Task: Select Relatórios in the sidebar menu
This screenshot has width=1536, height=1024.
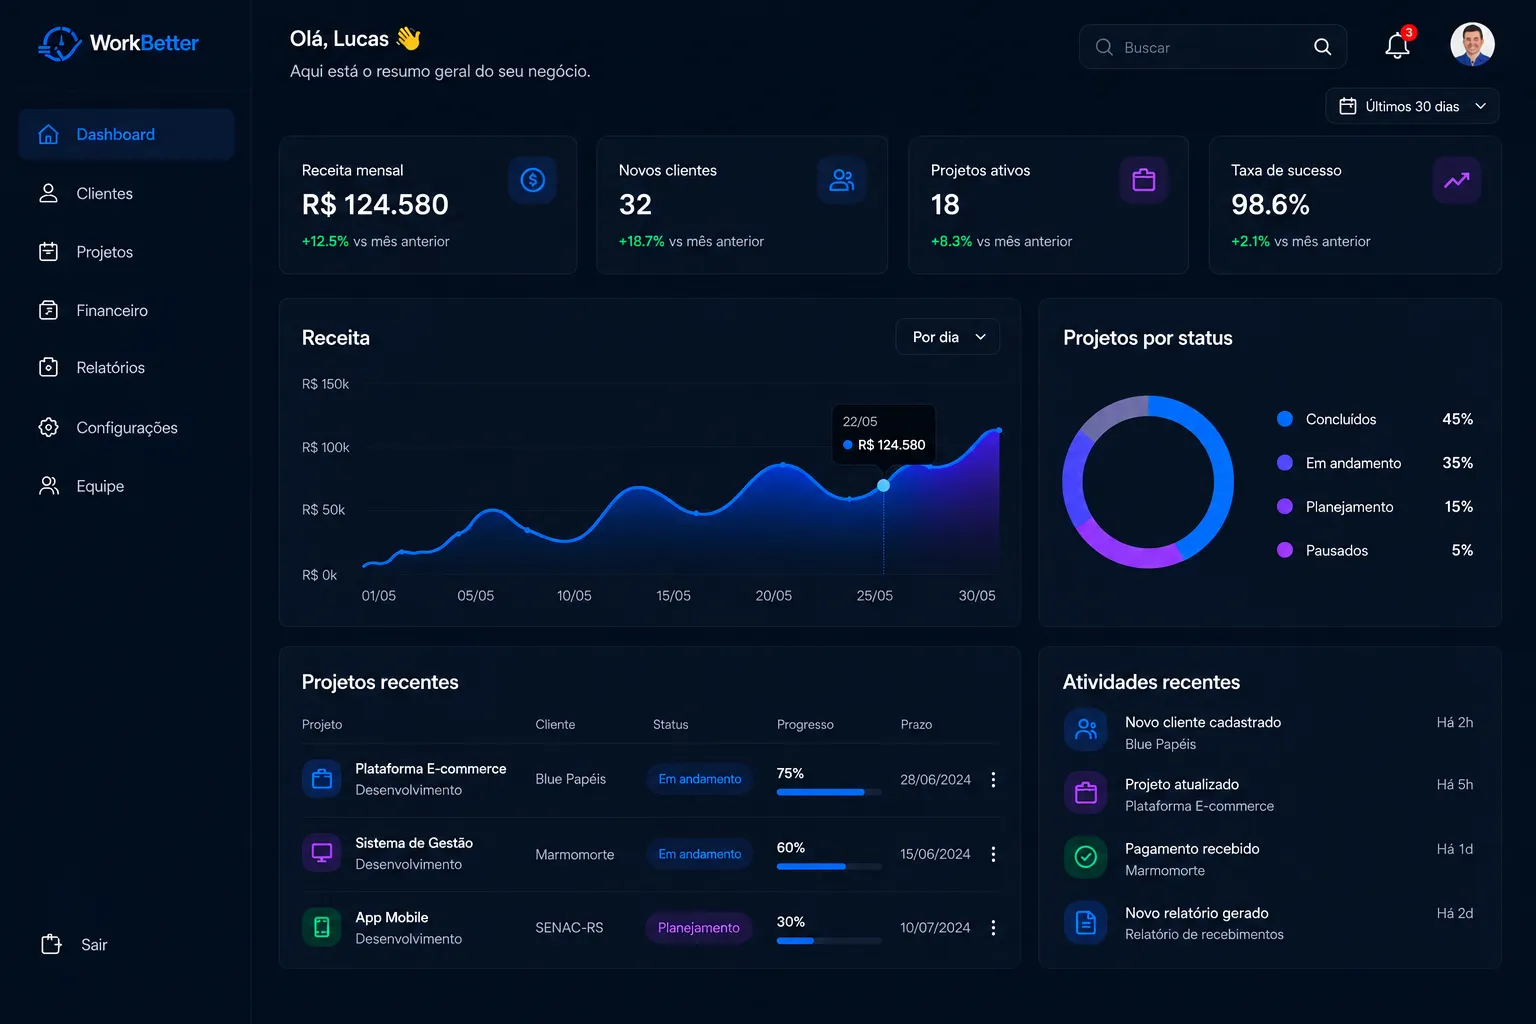Action: (x=127, y=367)
